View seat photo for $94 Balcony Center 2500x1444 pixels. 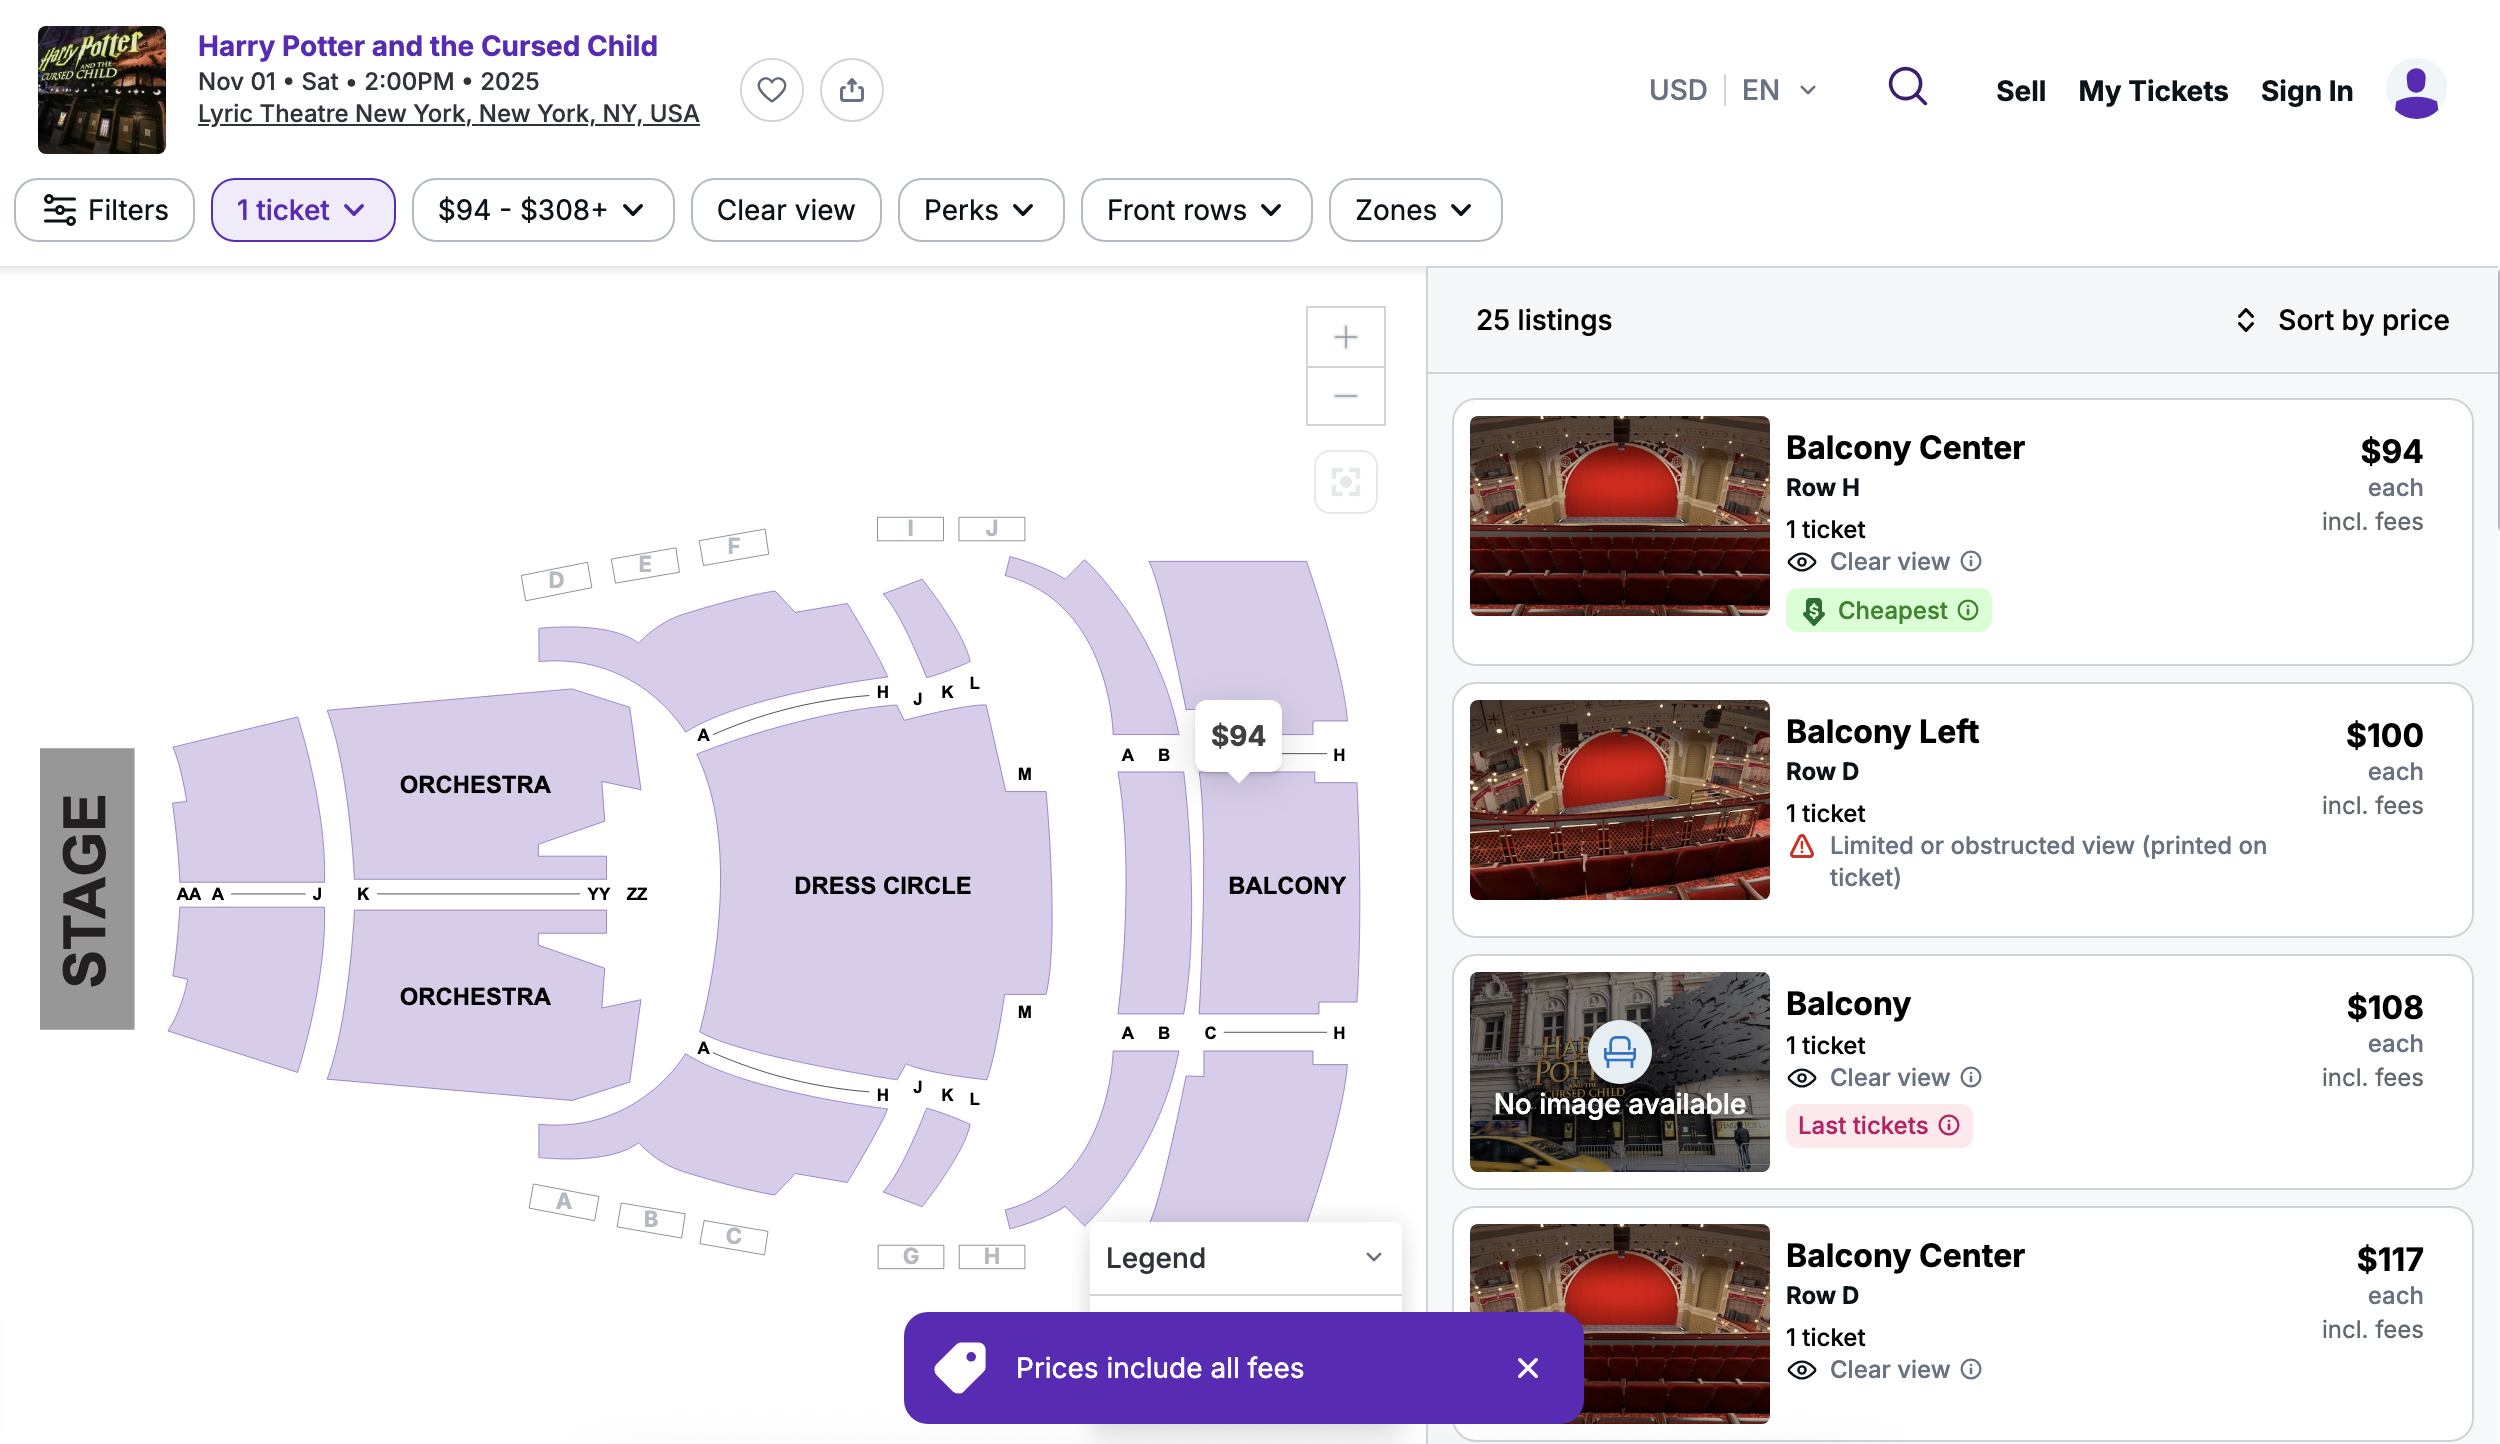pos(1619,516)
